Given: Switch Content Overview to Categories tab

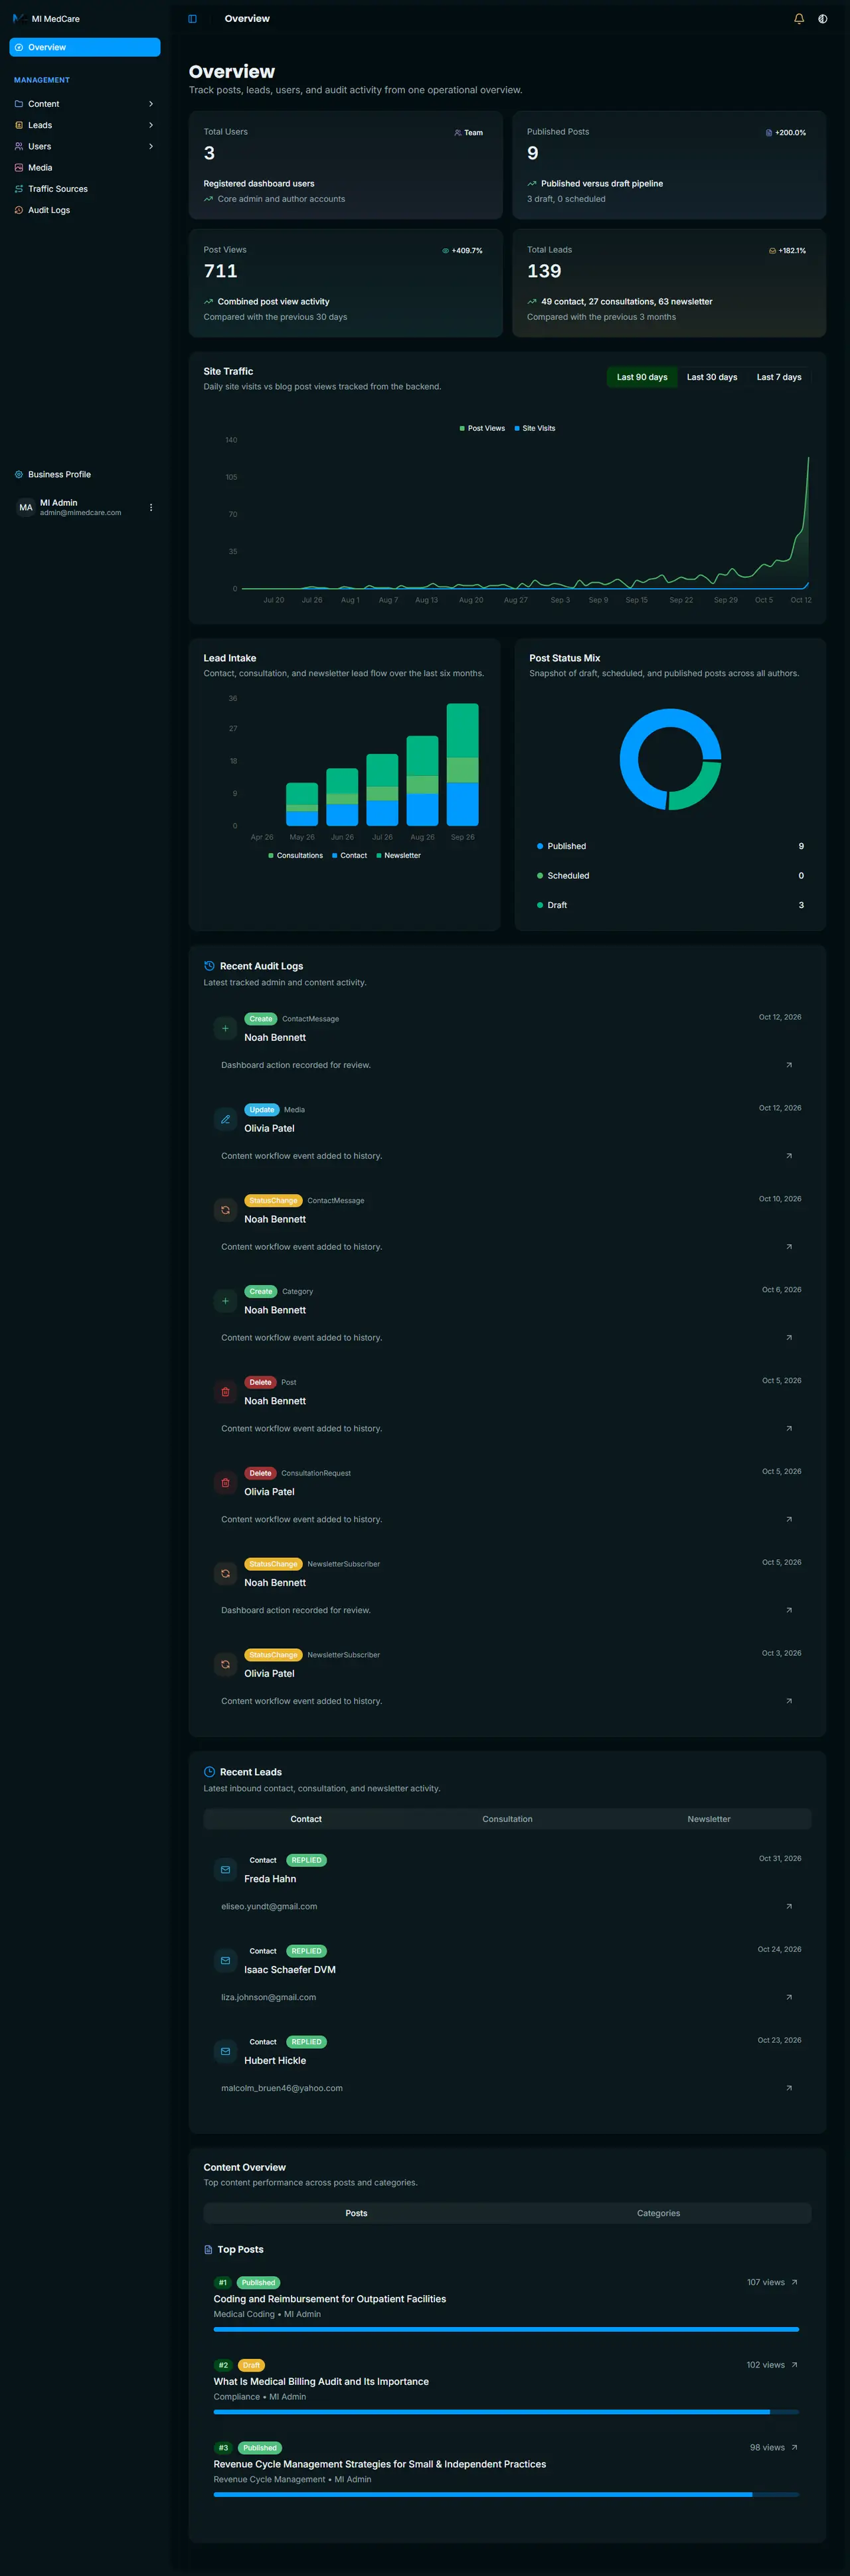Looking at the screenshot, I should click(658, 2214).
